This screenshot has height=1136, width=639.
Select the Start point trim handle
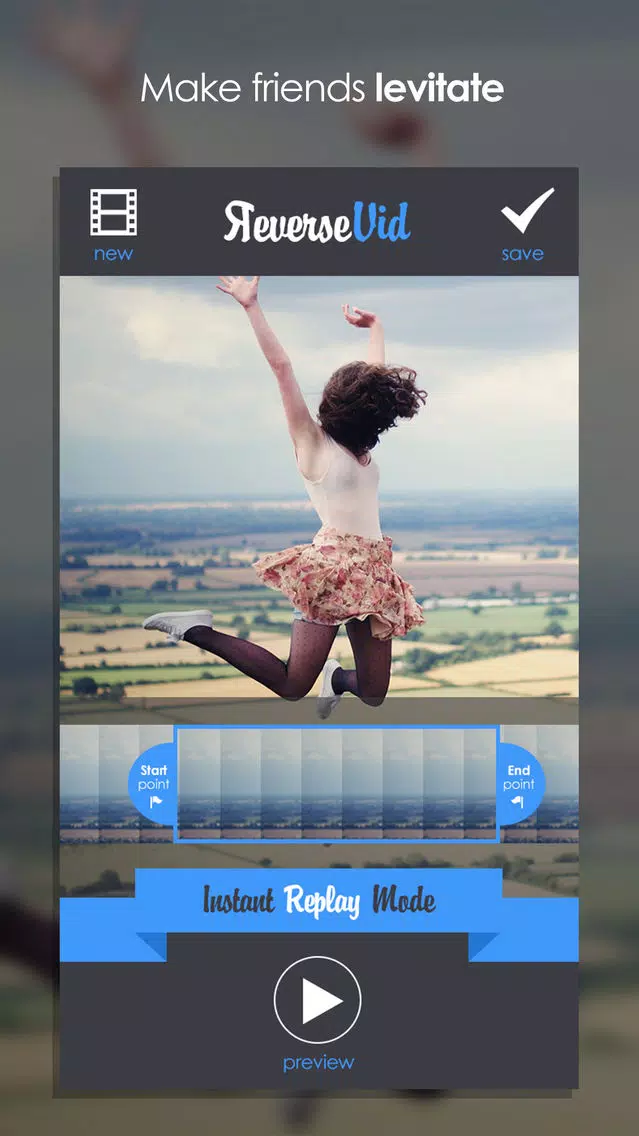(x=153, y=784)
